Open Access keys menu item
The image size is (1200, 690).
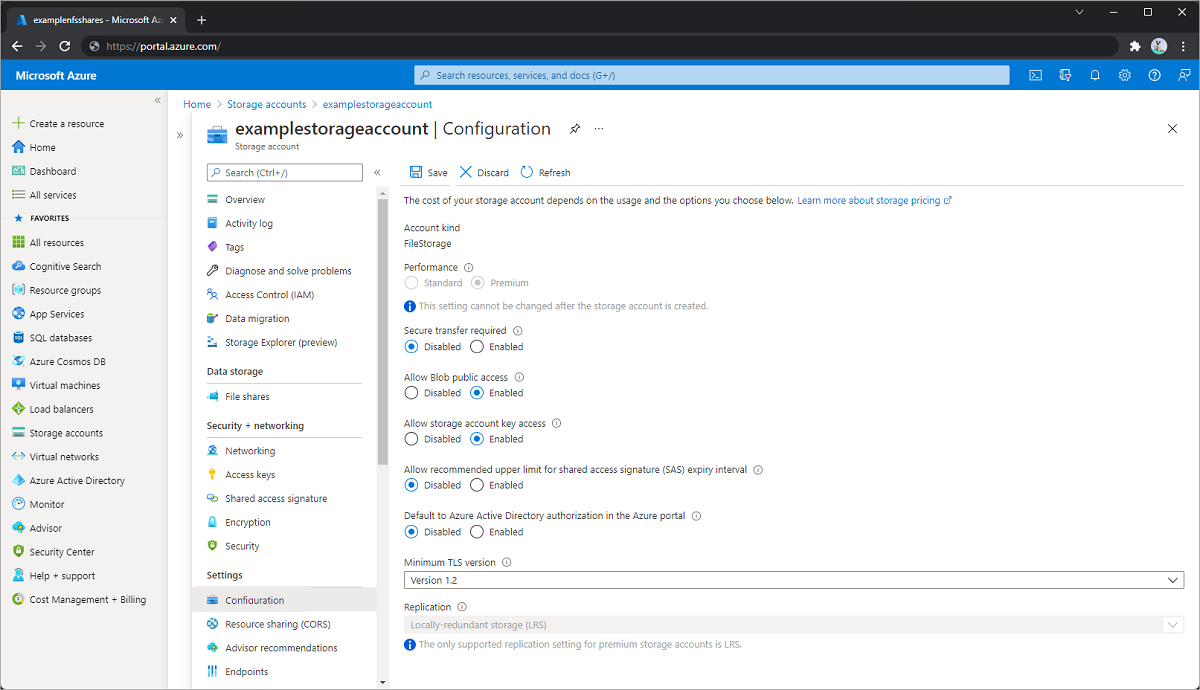pyautogui.click(x=250, y=475)
